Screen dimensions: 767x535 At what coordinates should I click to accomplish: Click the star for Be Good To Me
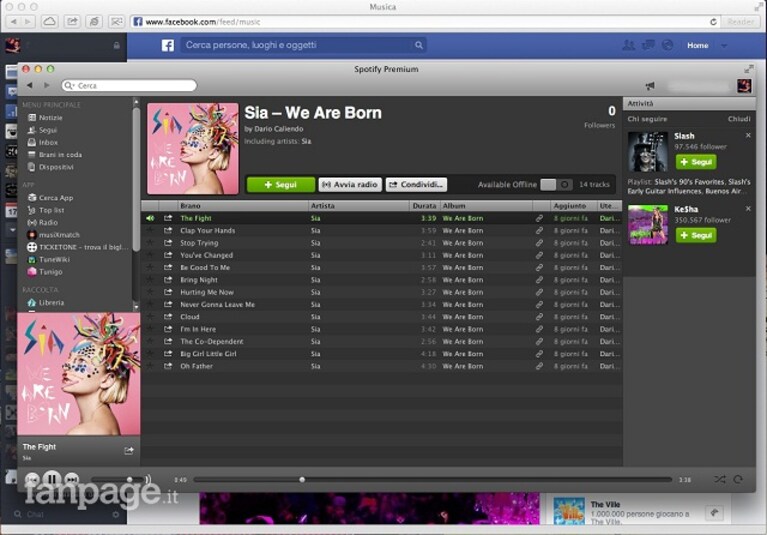pyautogui.click(x=150, y=267)
